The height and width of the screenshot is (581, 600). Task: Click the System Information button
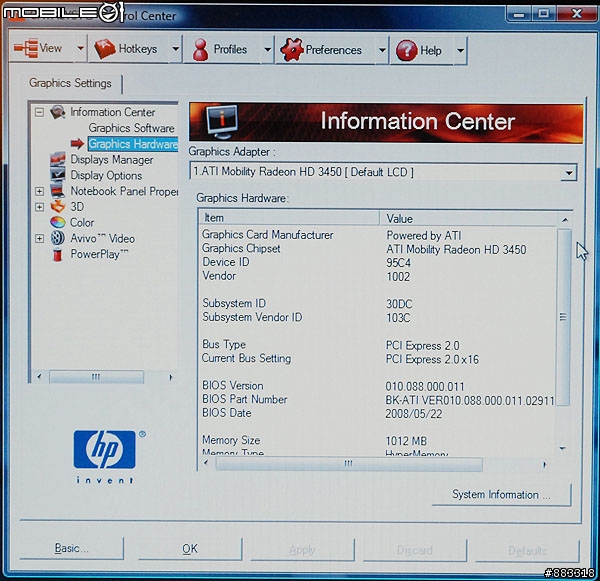tap(501, 495)
